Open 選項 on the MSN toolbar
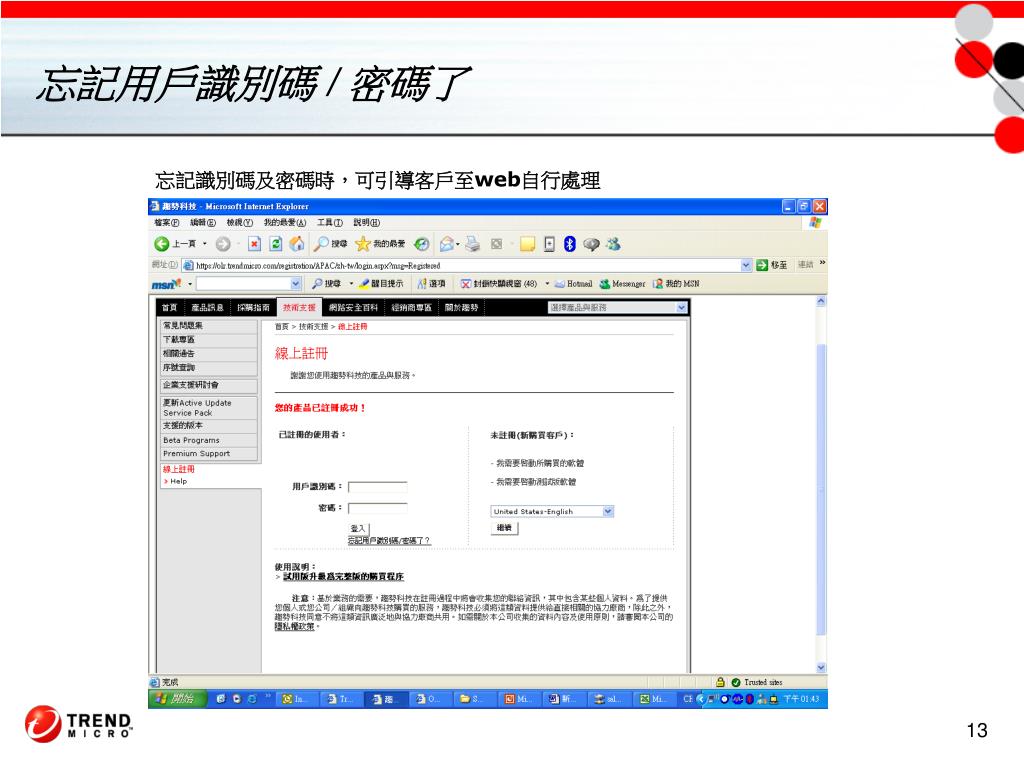This screenshot has width=1024, height=768. 432,283
